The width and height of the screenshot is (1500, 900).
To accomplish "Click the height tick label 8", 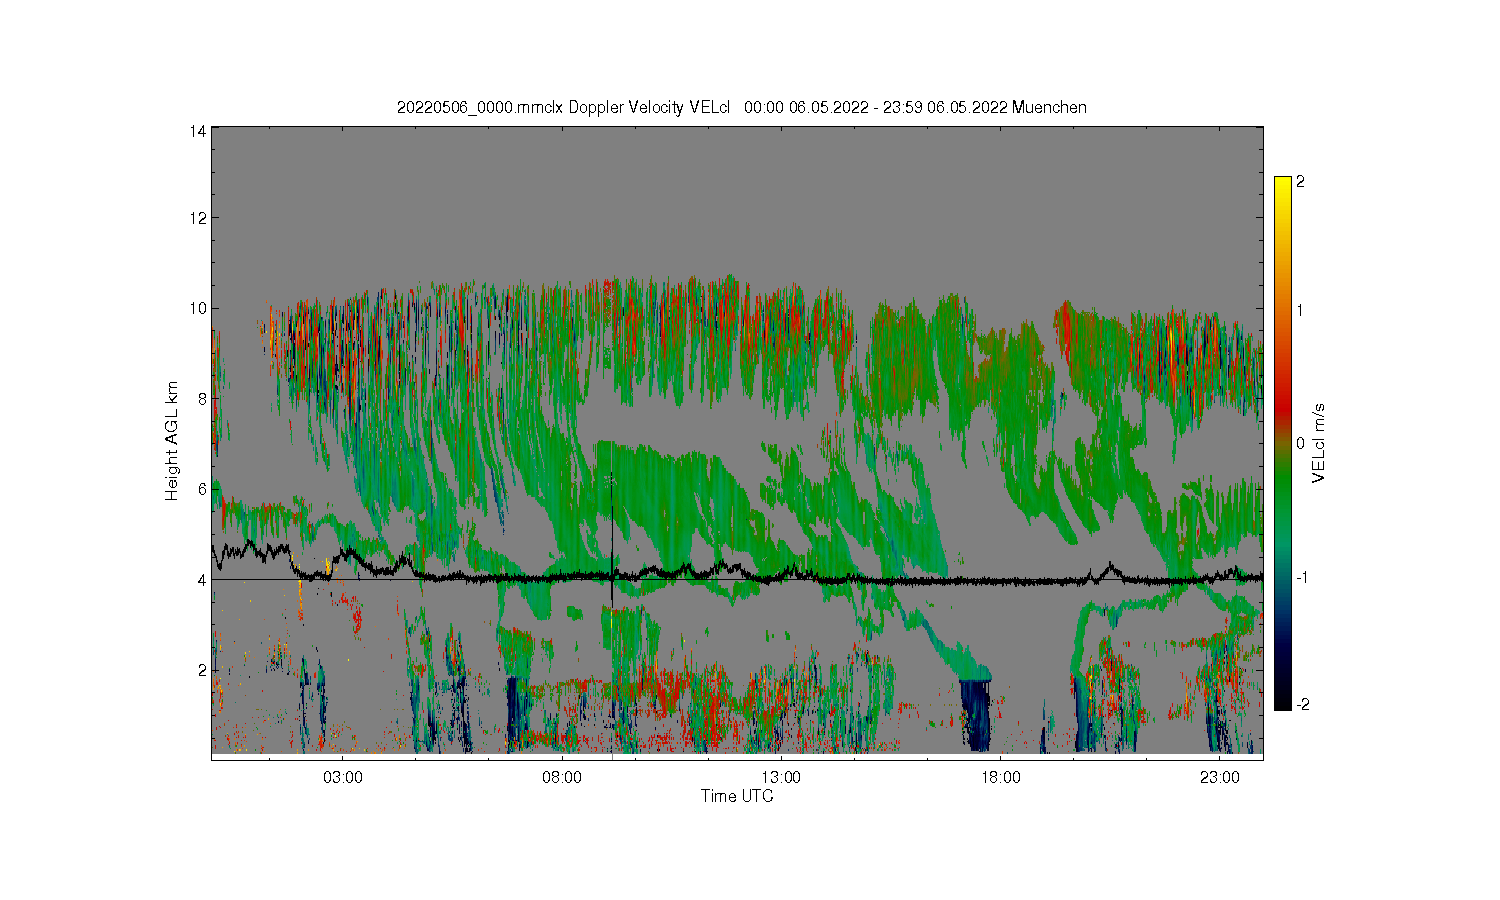I will pos(202,398).
